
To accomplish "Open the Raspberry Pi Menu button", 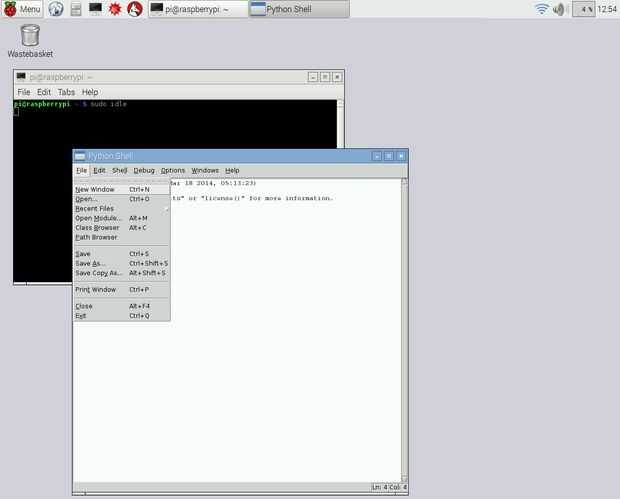I will 22,9.
